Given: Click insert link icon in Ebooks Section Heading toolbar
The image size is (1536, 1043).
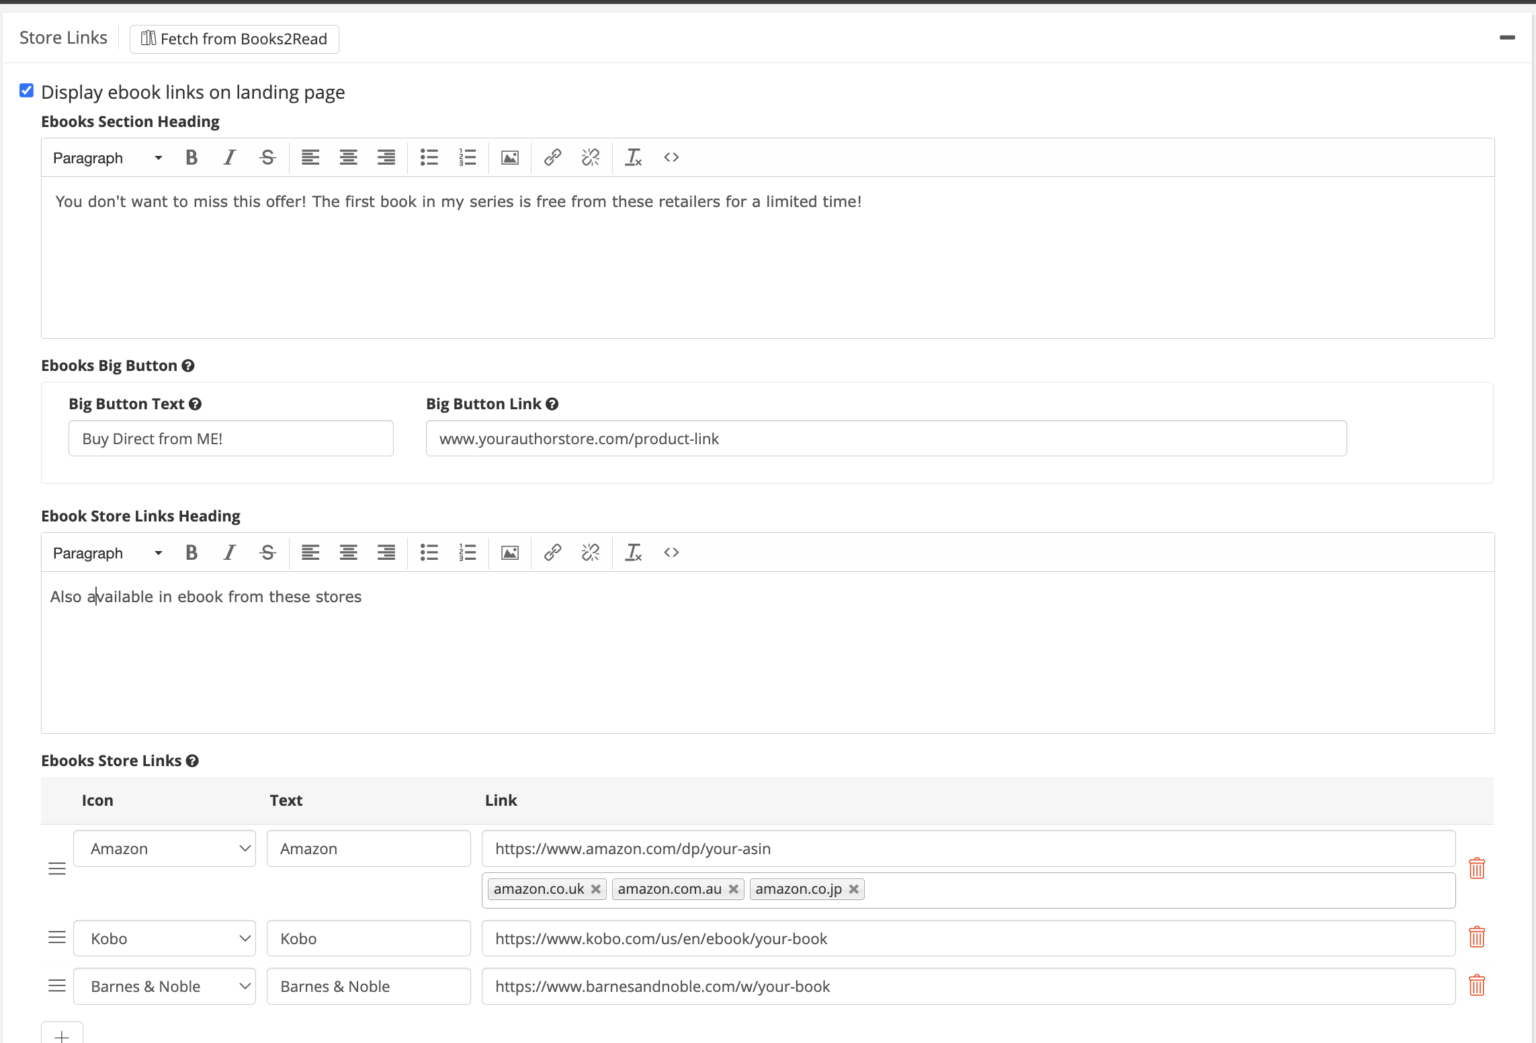Looking at the screenshot, I should pos(552,157).
